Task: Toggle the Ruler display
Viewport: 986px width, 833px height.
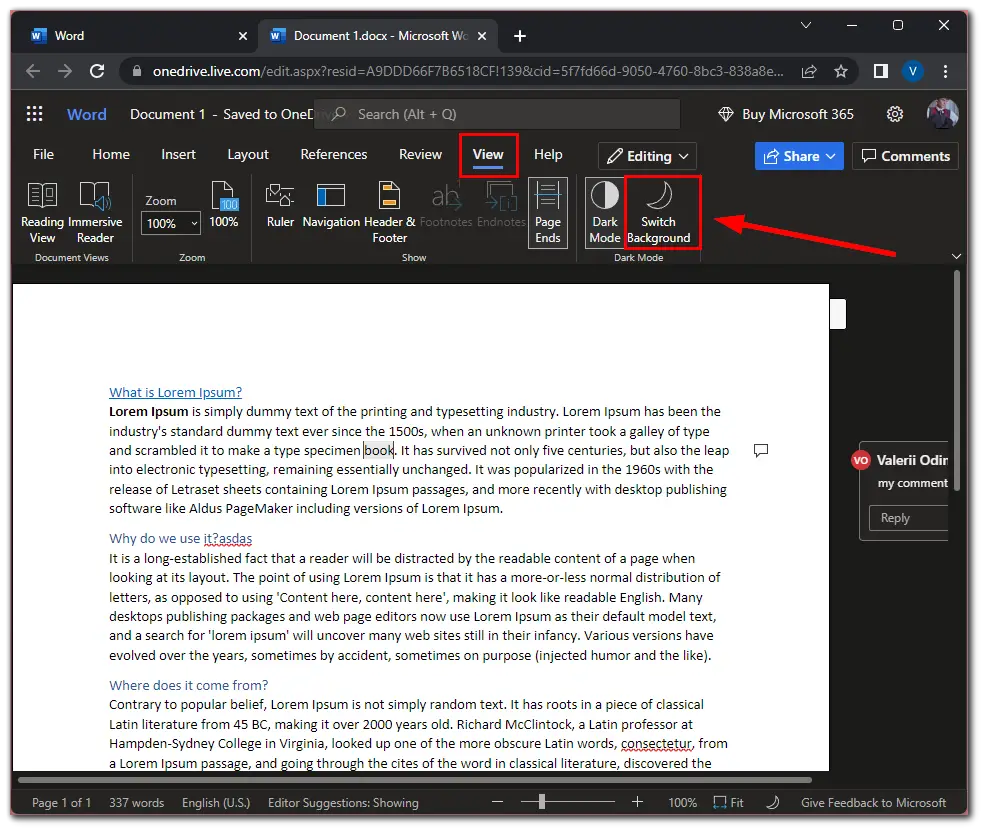Action: click(x=280, y=206)
